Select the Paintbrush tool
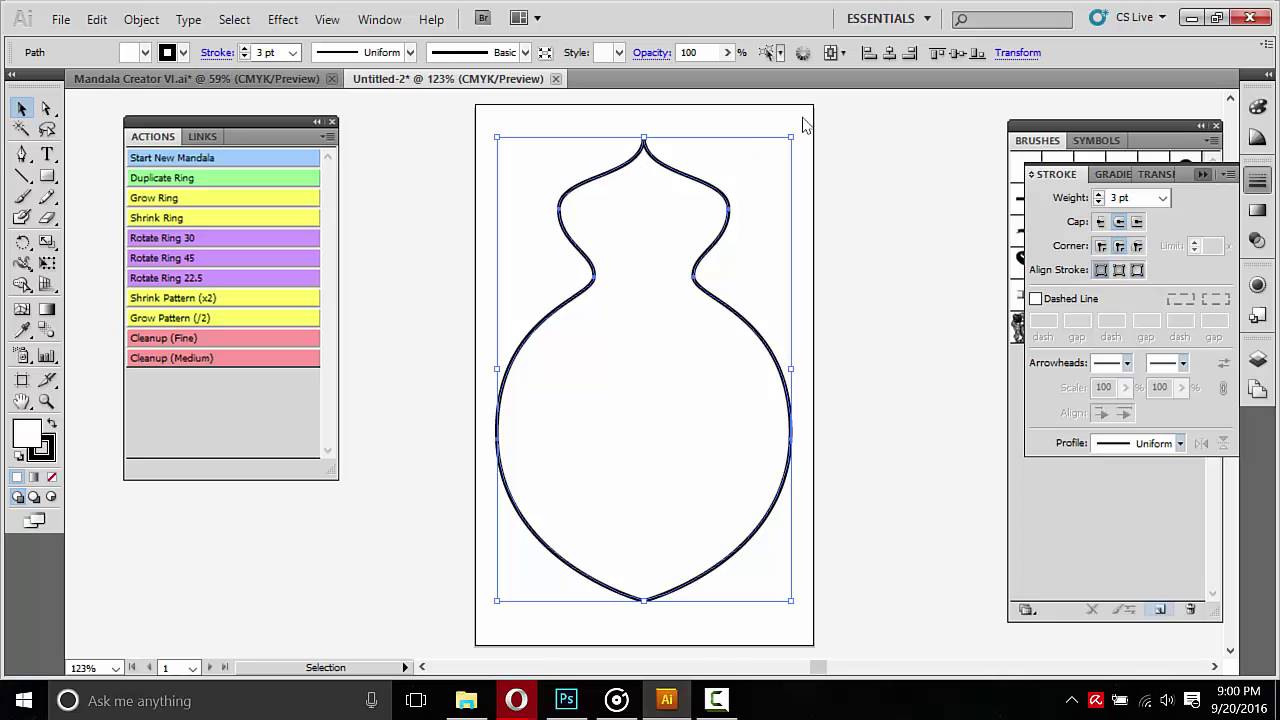The image size is (1280, 720). 22,197
